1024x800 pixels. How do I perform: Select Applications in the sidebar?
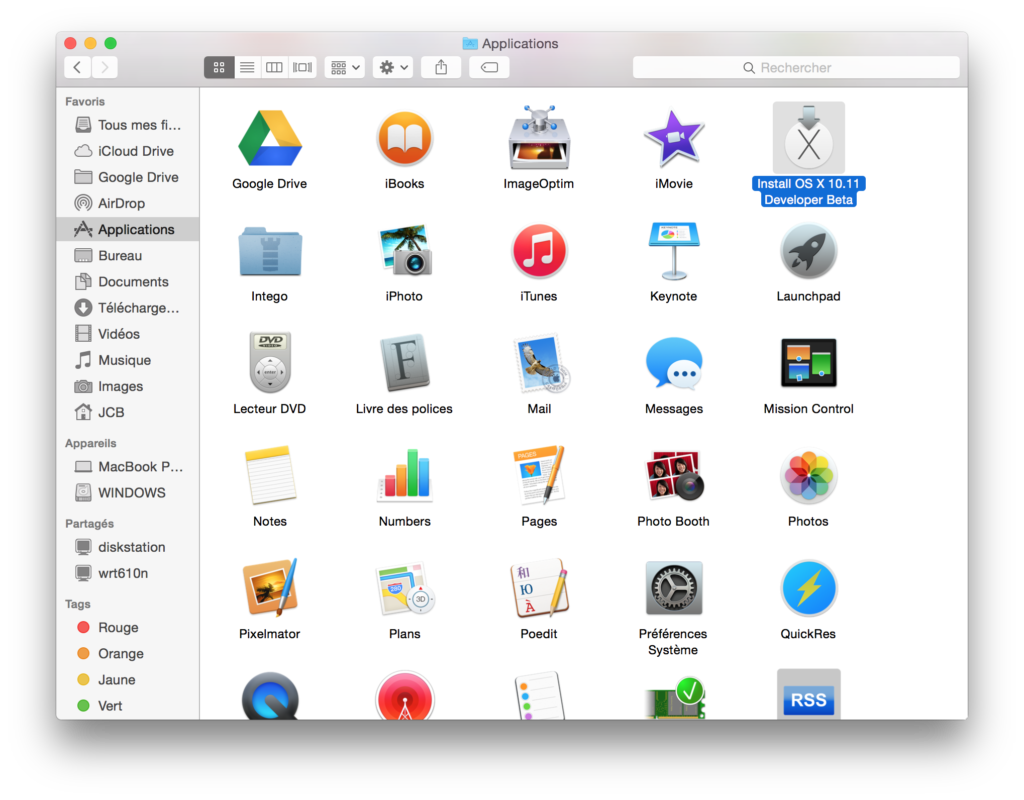tap(128, 229)
